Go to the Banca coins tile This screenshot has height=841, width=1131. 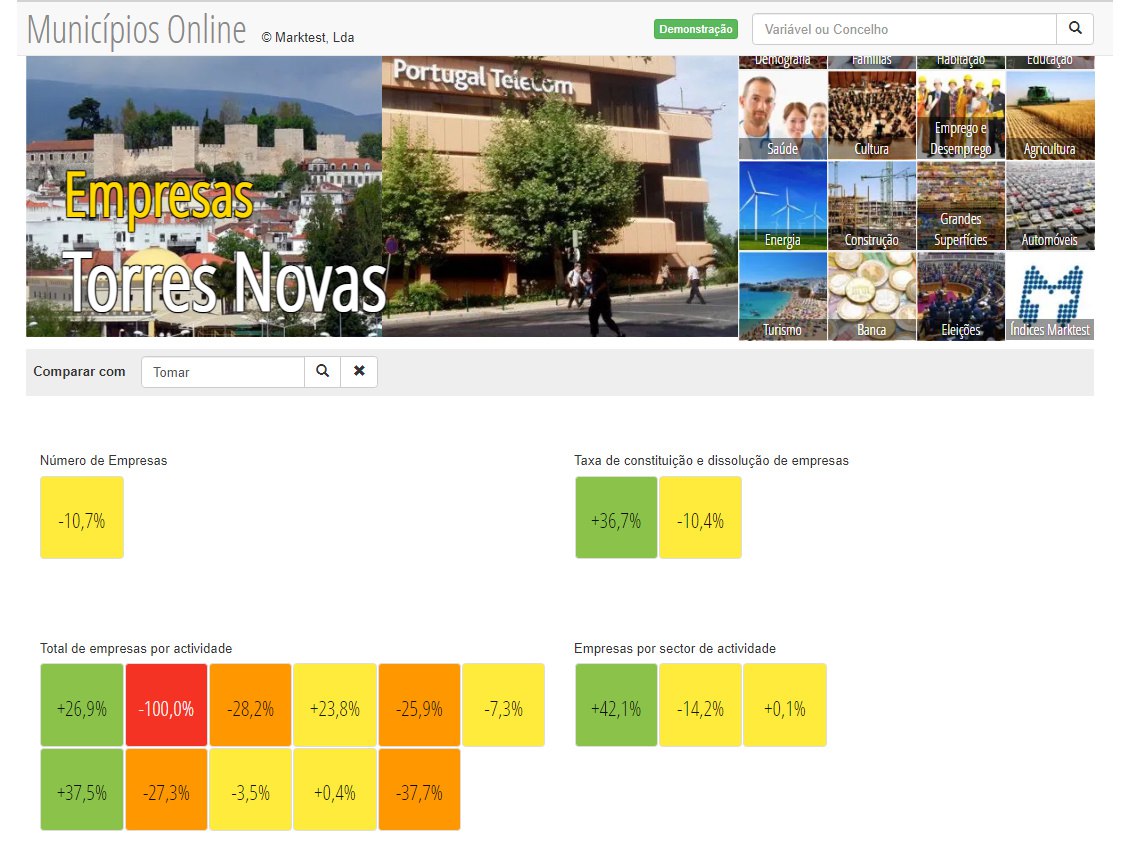(x=871, y=296)
